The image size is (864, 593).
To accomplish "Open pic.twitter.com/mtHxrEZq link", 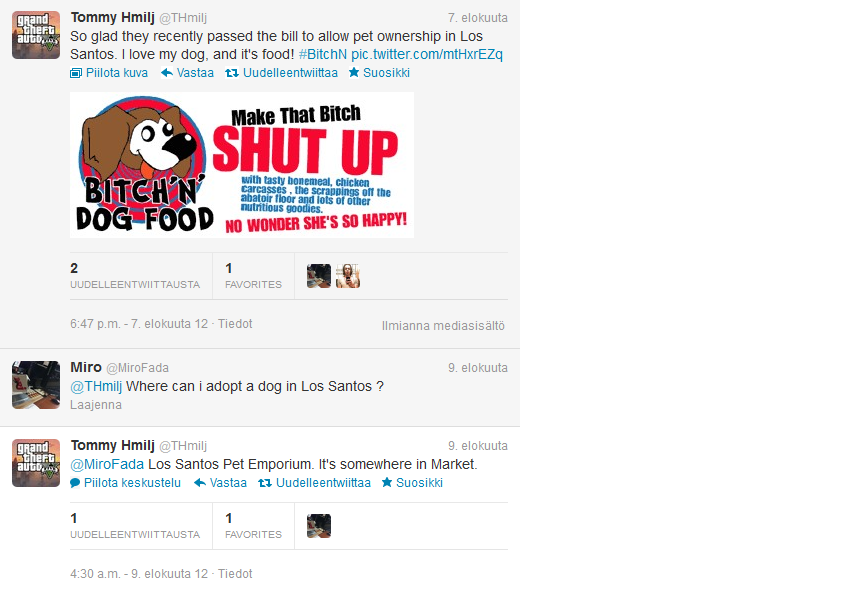I will click(426, 54).
